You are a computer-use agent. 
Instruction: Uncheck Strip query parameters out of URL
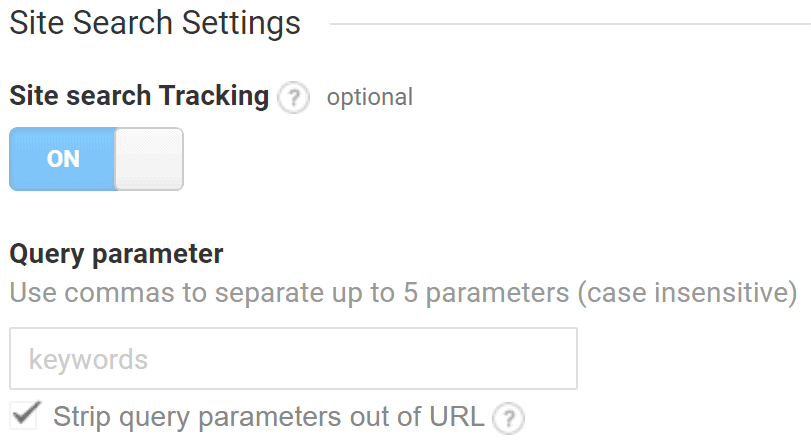[24, 415]
